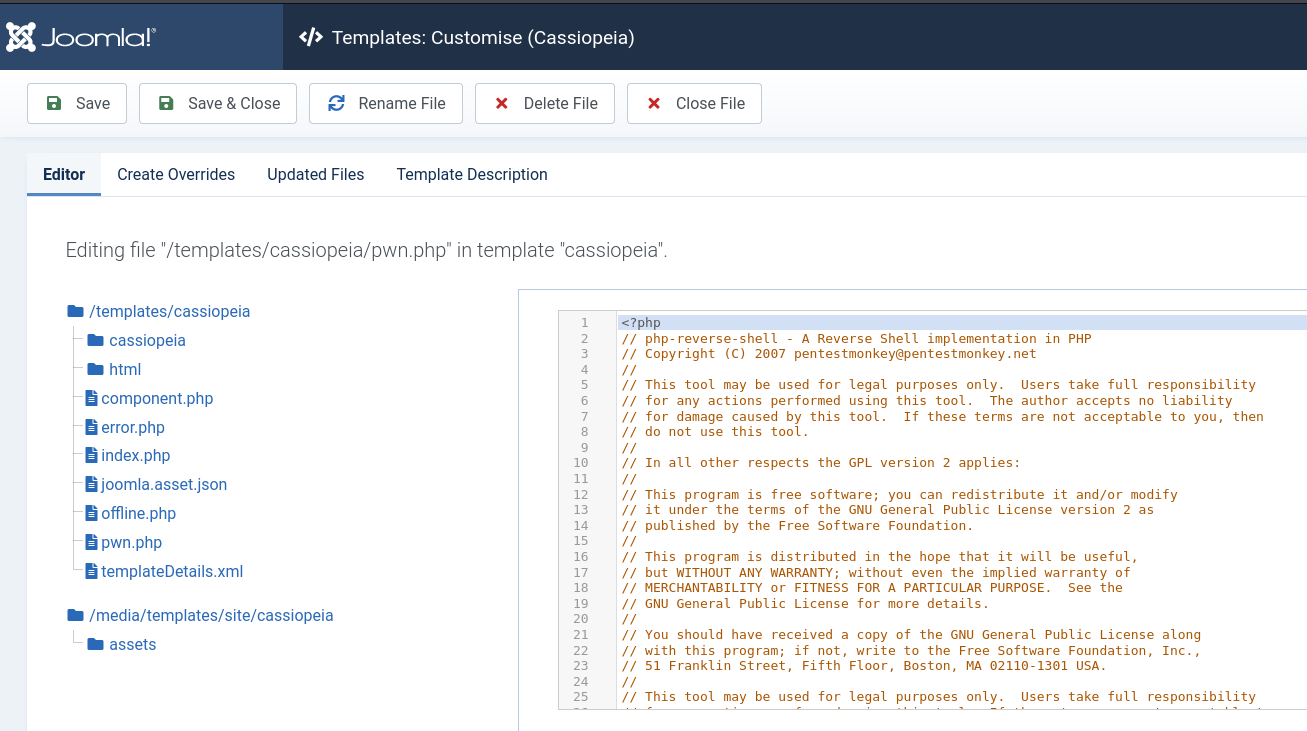Open the Template Description tab
This screenshot has width=1307, height=731.
point(472,174)
